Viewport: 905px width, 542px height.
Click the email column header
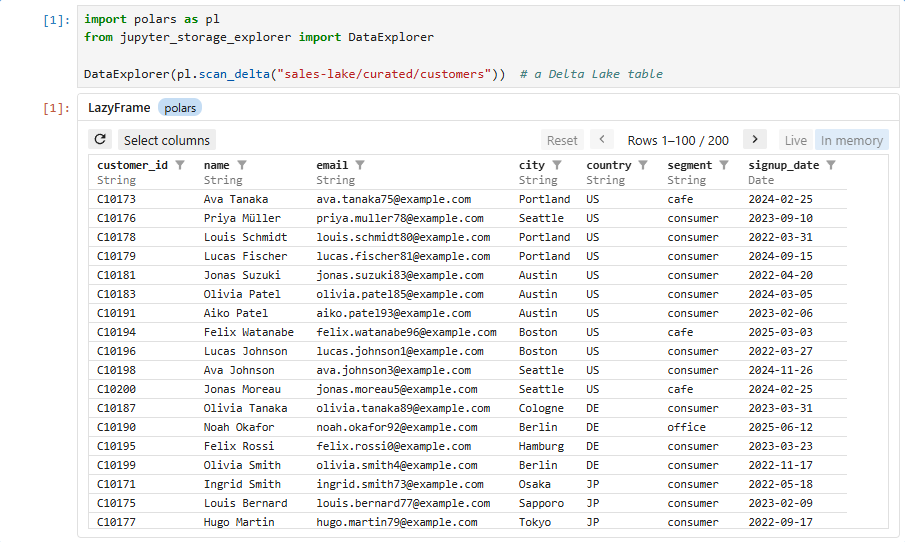tap(332, 165)
